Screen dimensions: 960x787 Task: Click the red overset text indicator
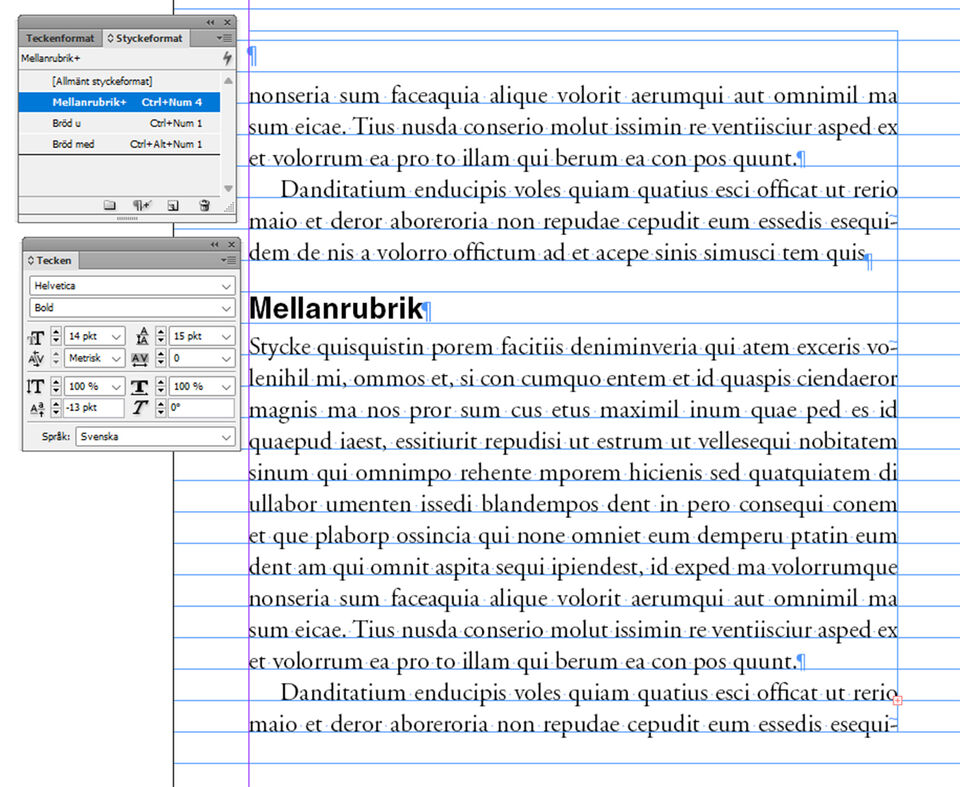[x=898, y=701]
